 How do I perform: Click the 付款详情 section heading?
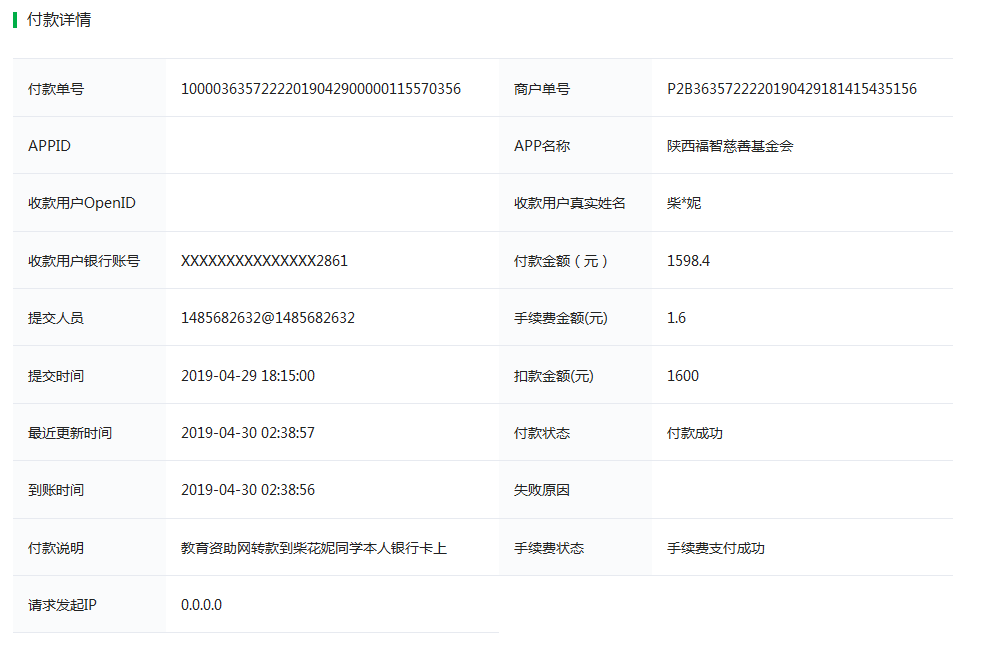tap(58, 19)
